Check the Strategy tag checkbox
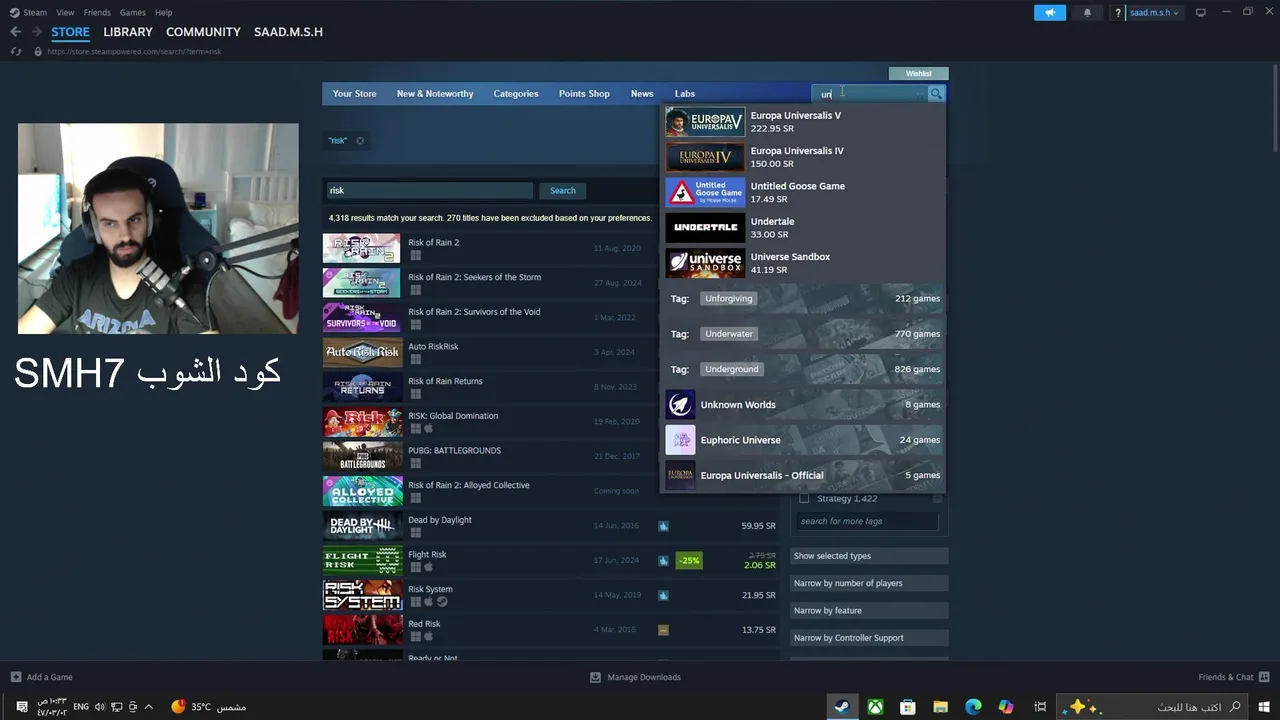 click(x=804, y=498)
